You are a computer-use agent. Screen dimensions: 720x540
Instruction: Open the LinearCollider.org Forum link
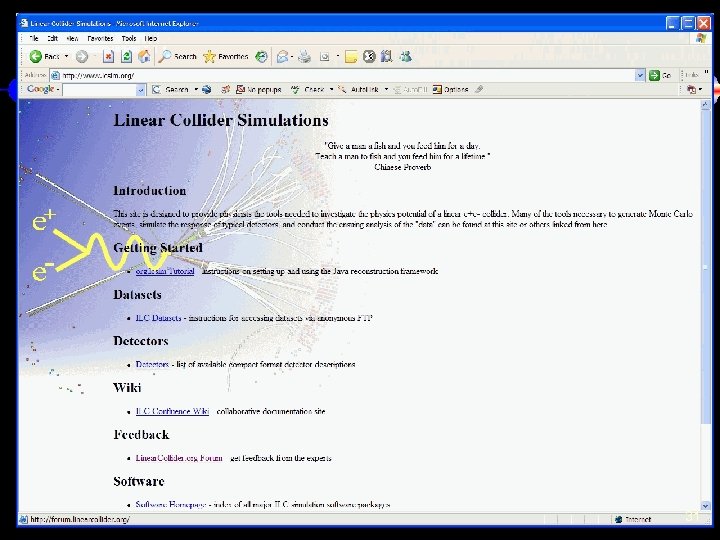tap(179, 458)
